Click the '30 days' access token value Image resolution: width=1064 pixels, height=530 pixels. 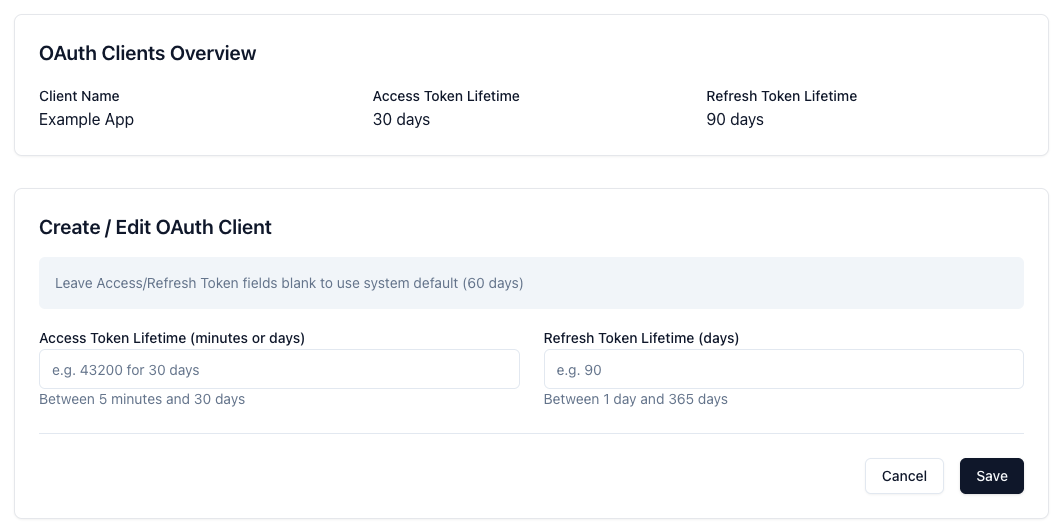click(x=401, y=119)
